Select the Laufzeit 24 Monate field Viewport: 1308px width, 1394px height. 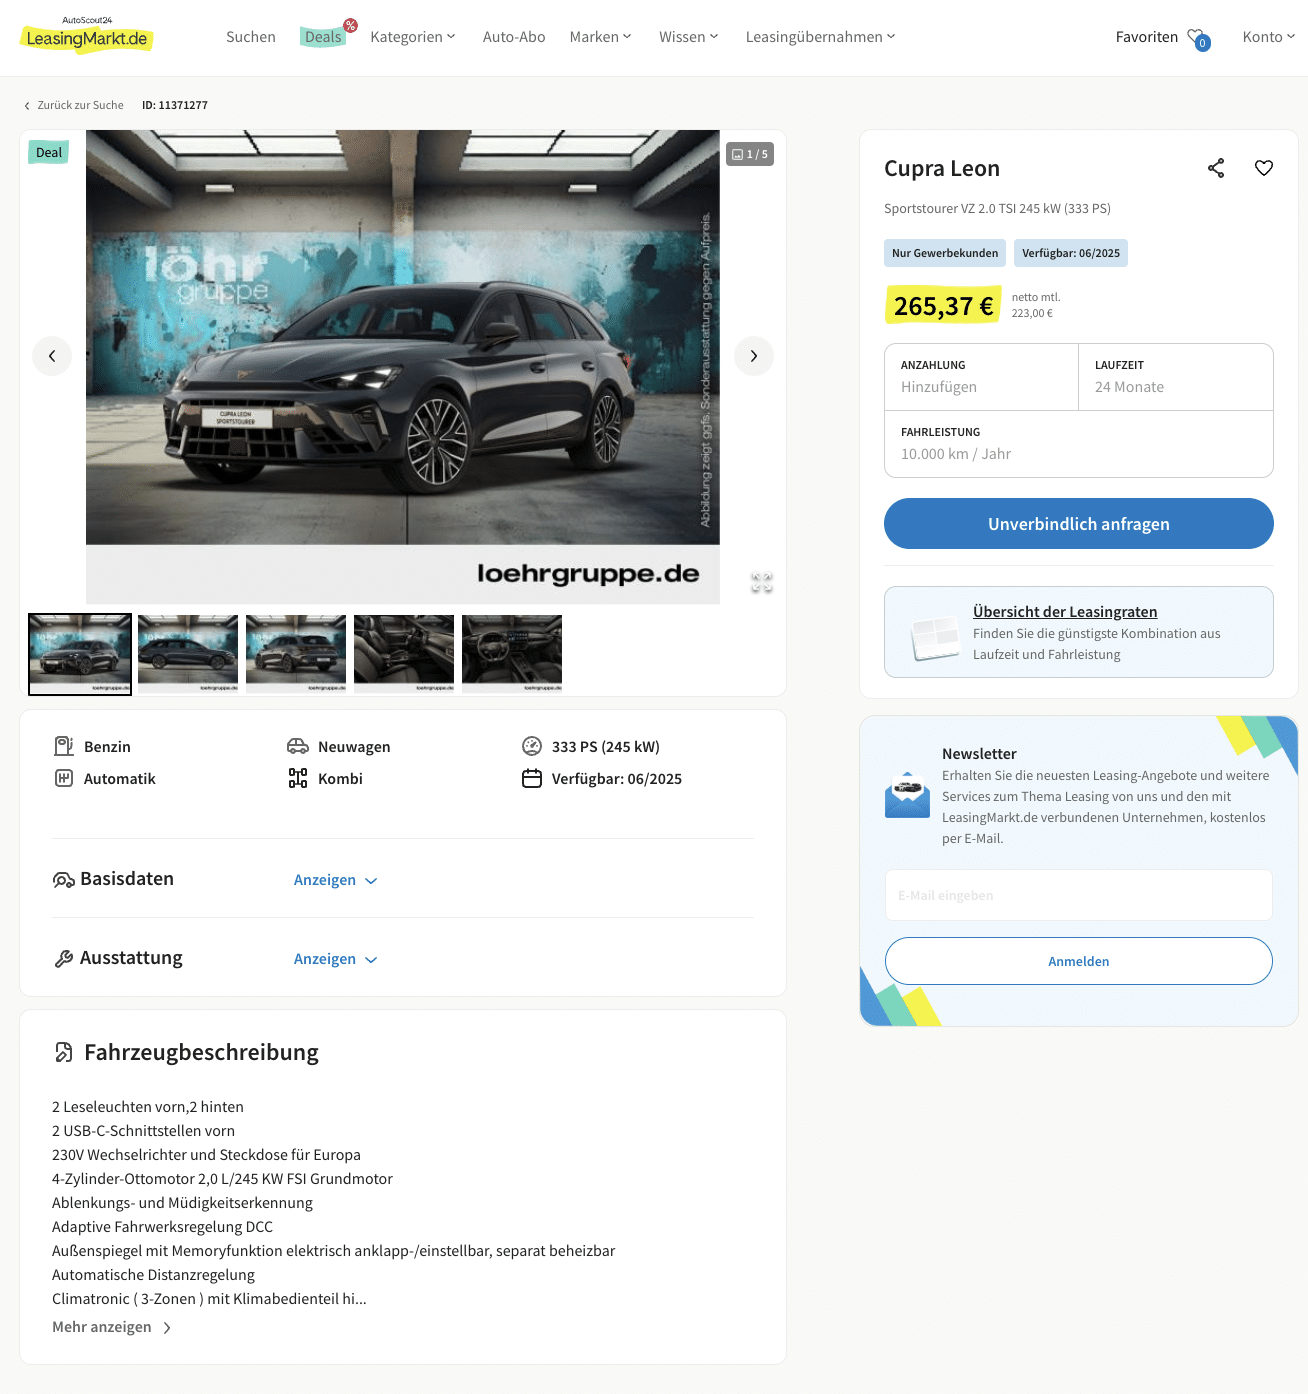click(x=1176, y=377)
